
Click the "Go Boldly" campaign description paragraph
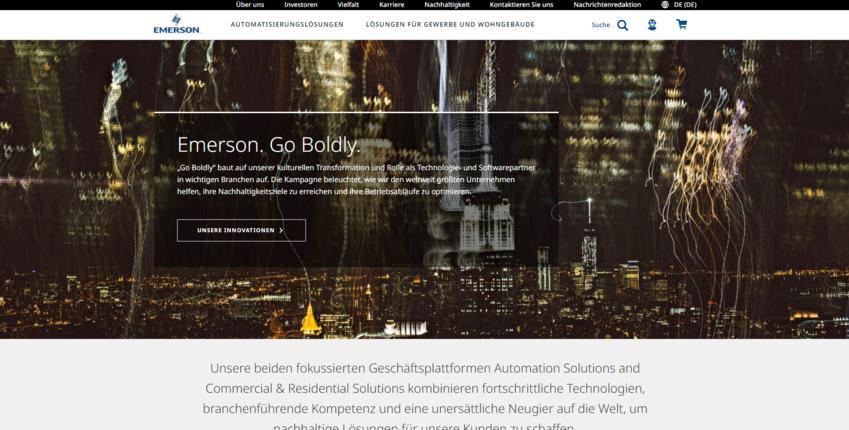click(x=356, y=180)
